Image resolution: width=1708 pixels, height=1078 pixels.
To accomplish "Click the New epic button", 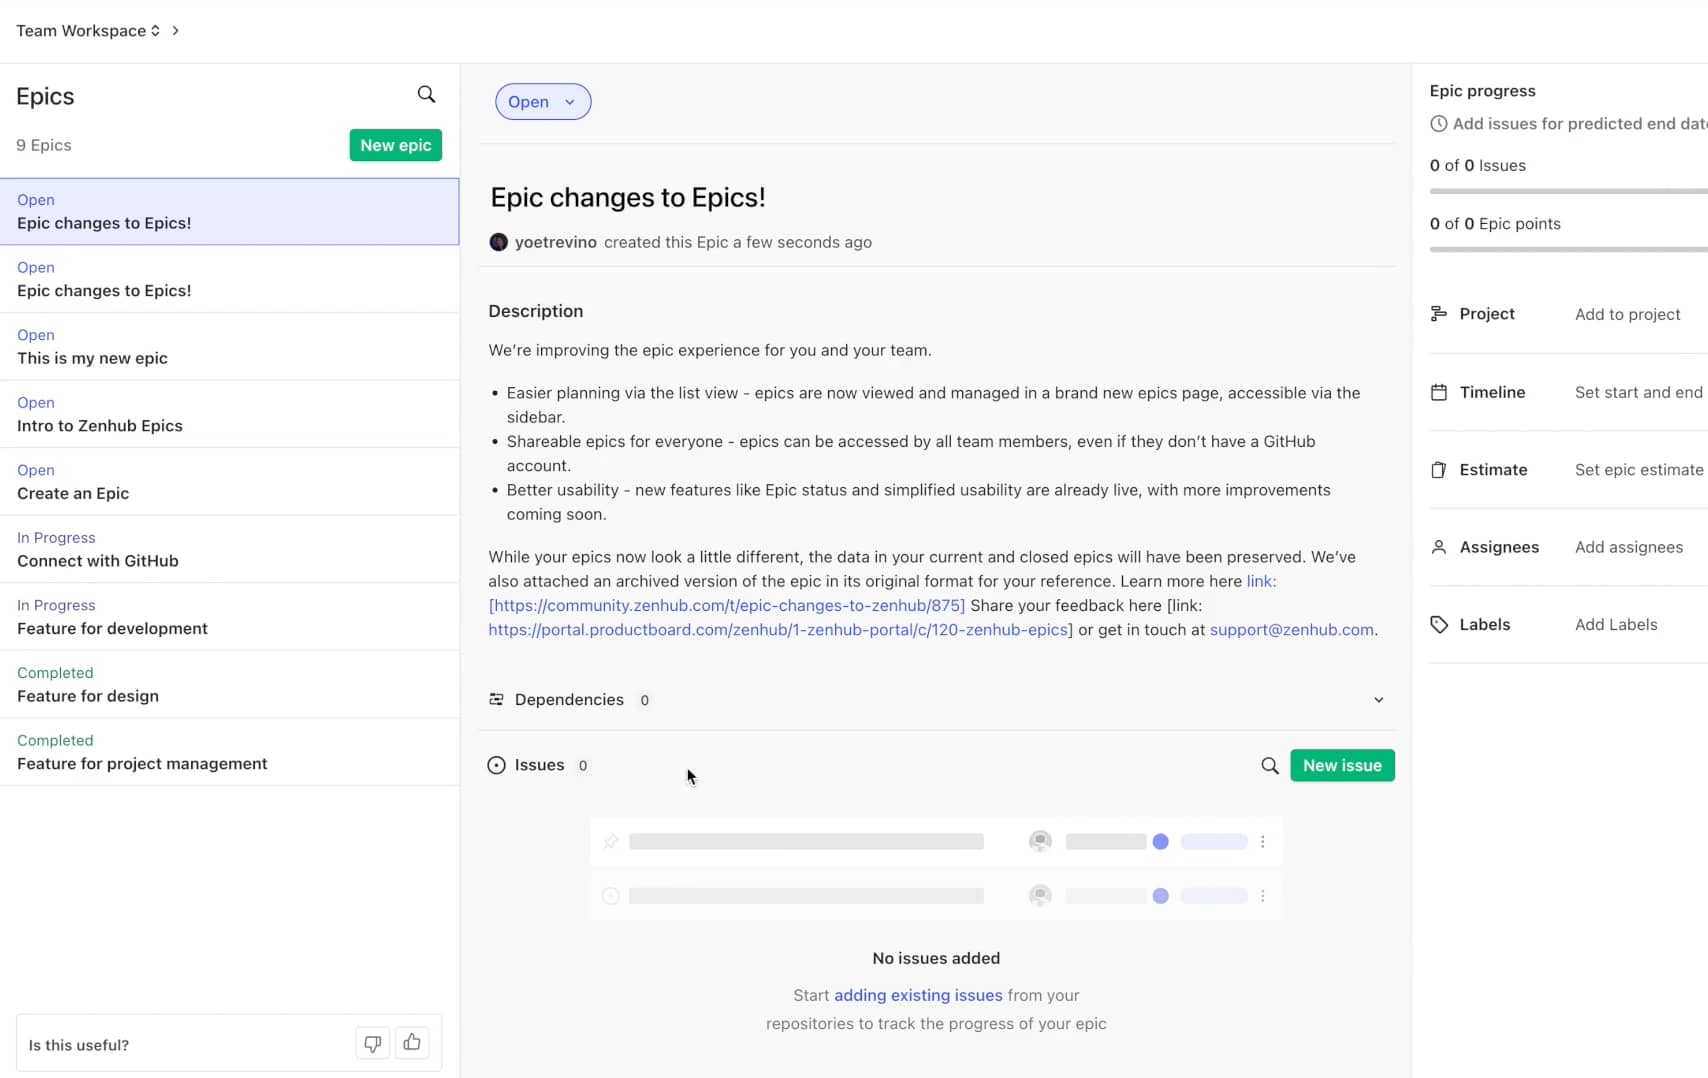I will coord(395,145).
